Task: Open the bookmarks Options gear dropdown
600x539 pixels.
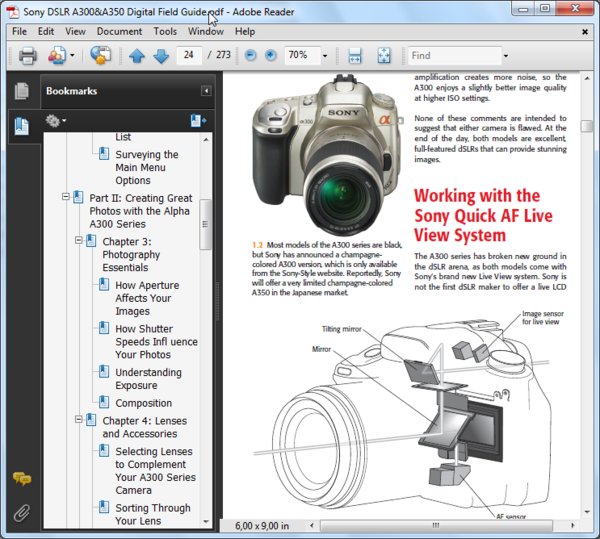Action: coord(56,120)
